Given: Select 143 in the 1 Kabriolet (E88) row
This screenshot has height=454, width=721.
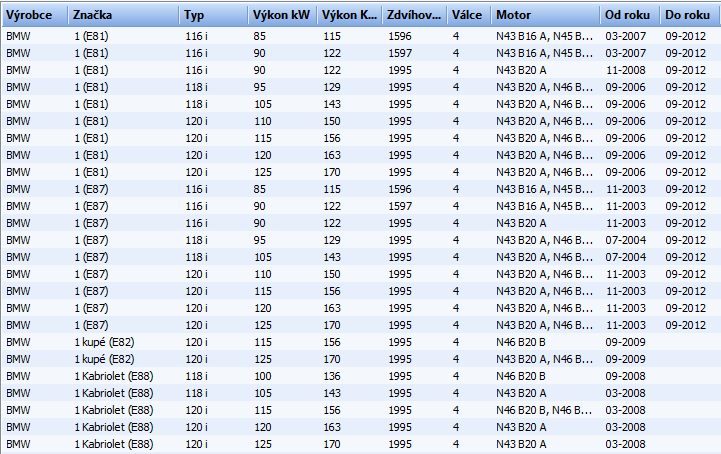Looking at the screenshot, I should pyautogui.click(x=332, y=393).
